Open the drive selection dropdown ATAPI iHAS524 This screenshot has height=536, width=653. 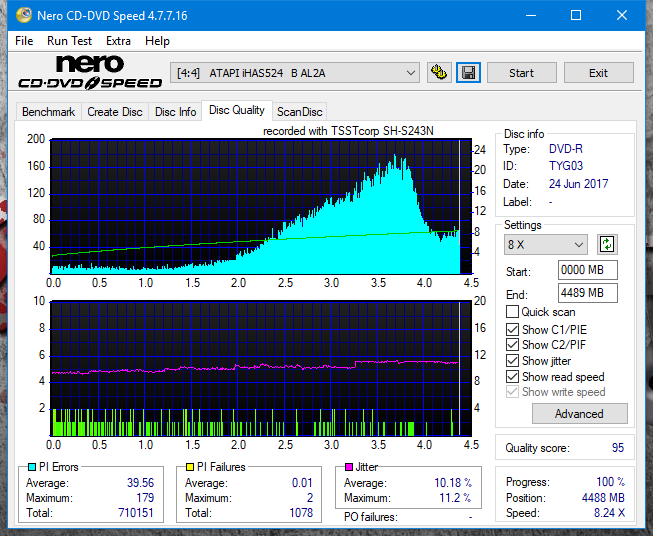point(295,73)
